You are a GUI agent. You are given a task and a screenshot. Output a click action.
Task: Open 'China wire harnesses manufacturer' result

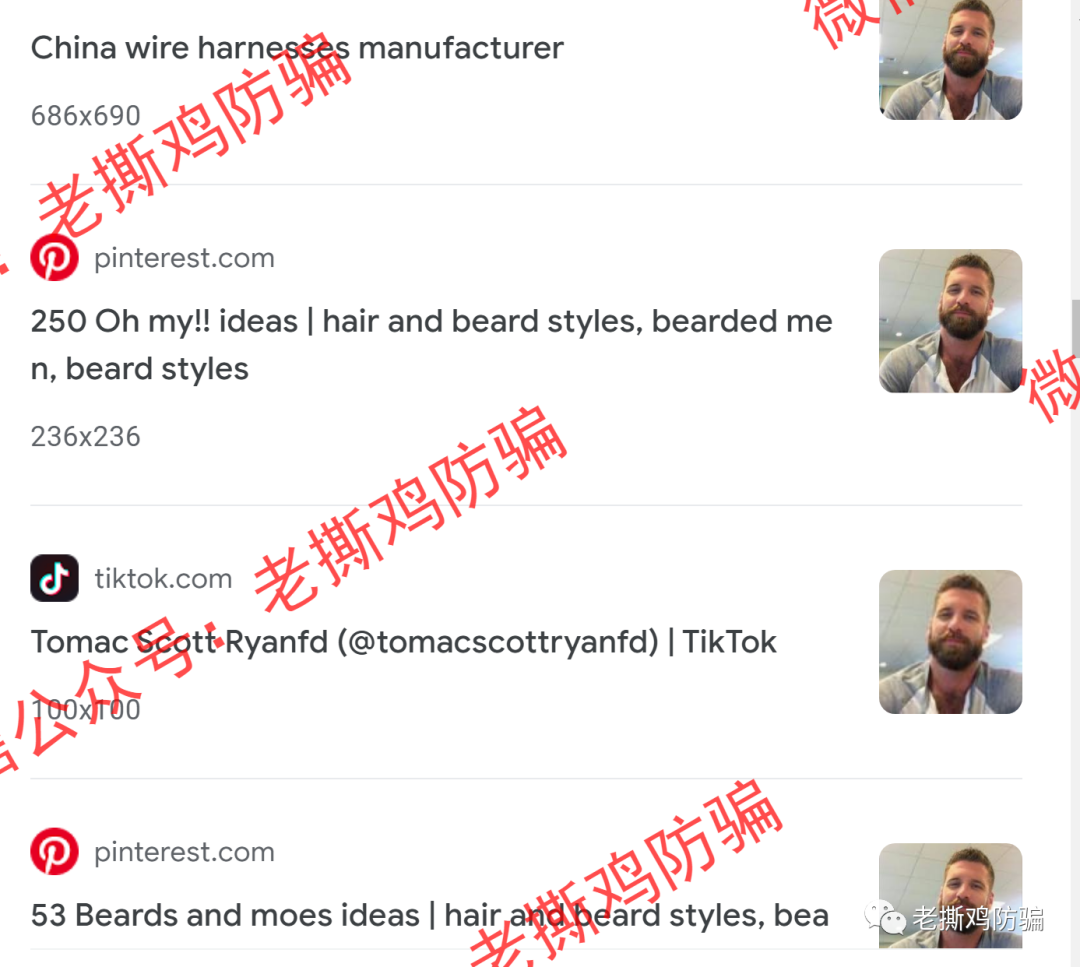[x=297, y=48]
